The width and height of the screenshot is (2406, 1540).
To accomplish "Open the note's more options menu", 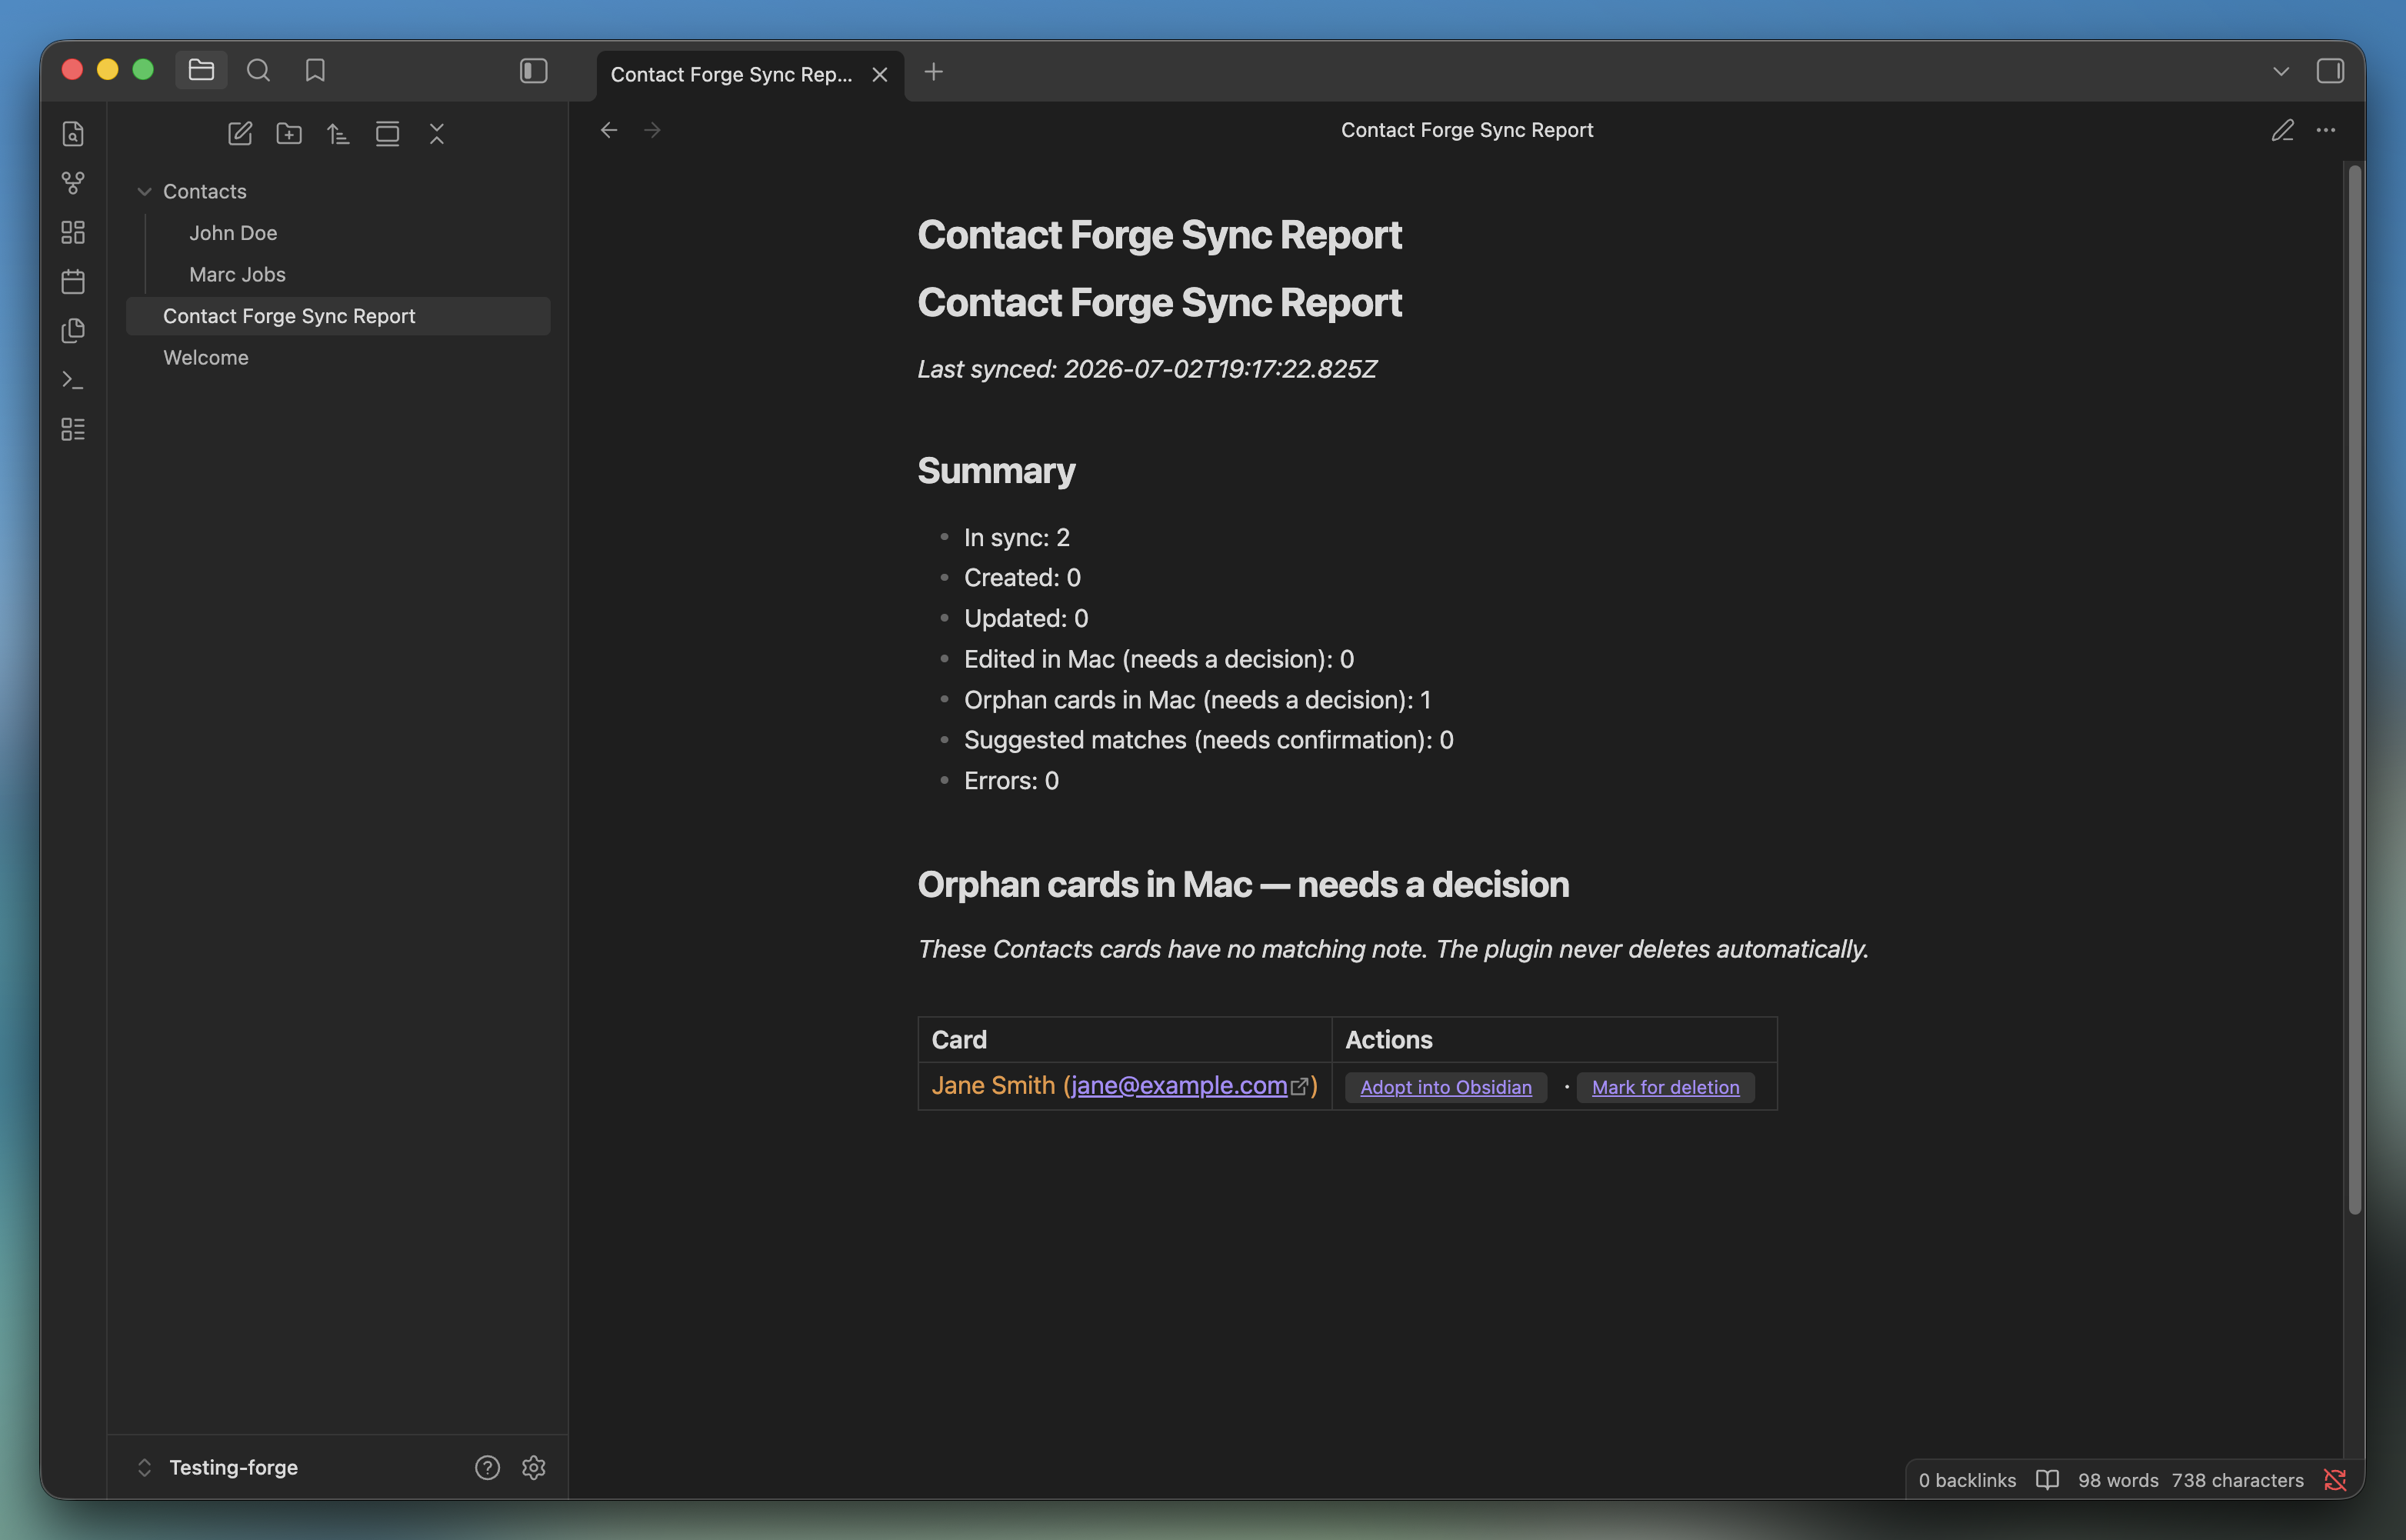I will point(2326,130).
